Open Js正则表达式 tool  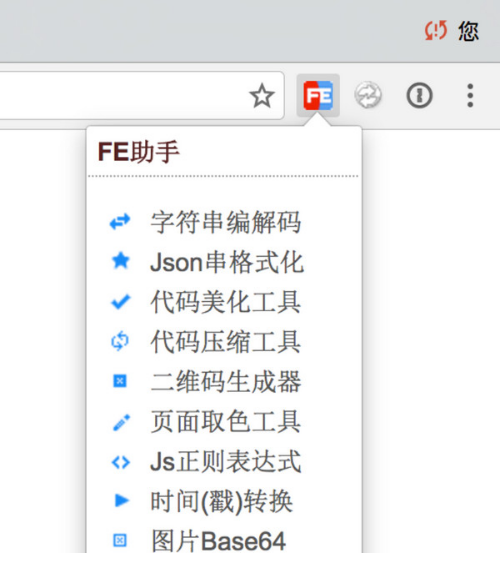226,461
